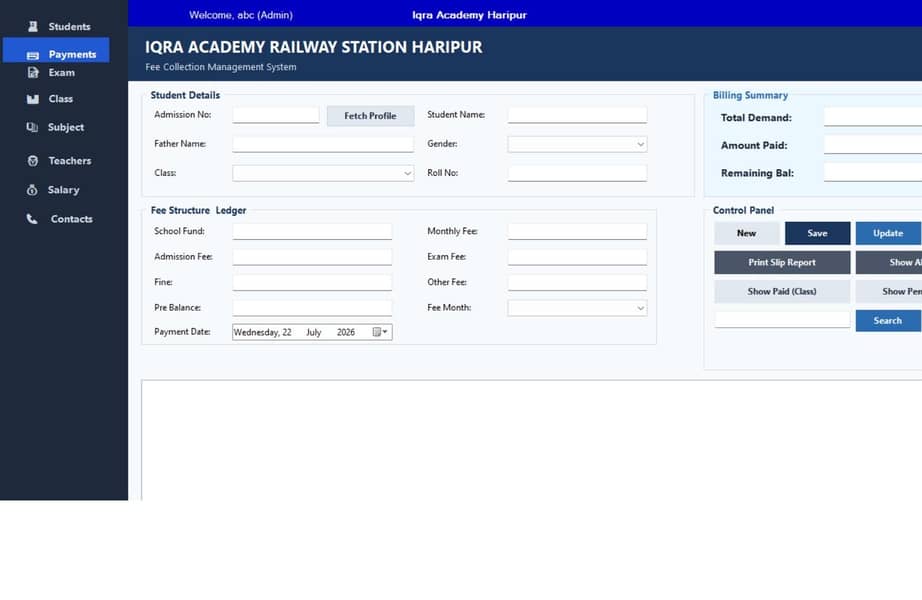Image resolution: width=922 pixels, height=600 pixels.
Task: Focus the Remaining Bal field
Action: tap(873, 172)
